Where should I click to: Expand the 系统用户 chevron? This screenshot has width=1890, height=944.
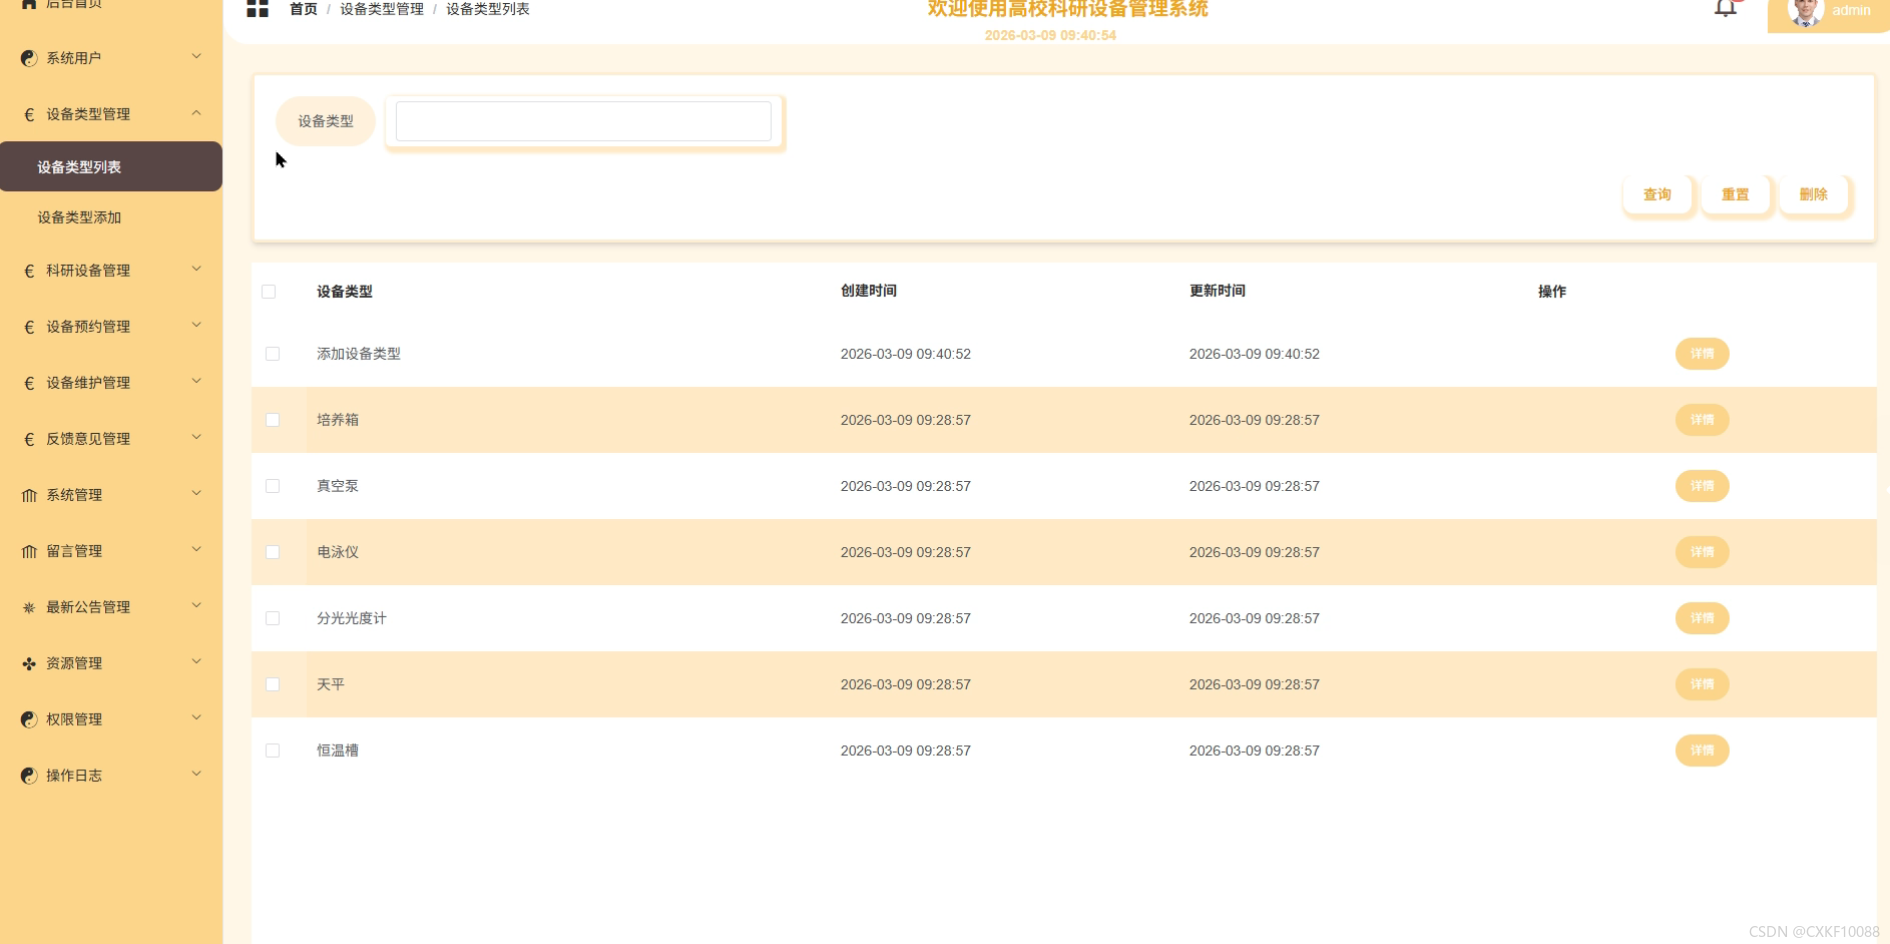pos(196,57)
